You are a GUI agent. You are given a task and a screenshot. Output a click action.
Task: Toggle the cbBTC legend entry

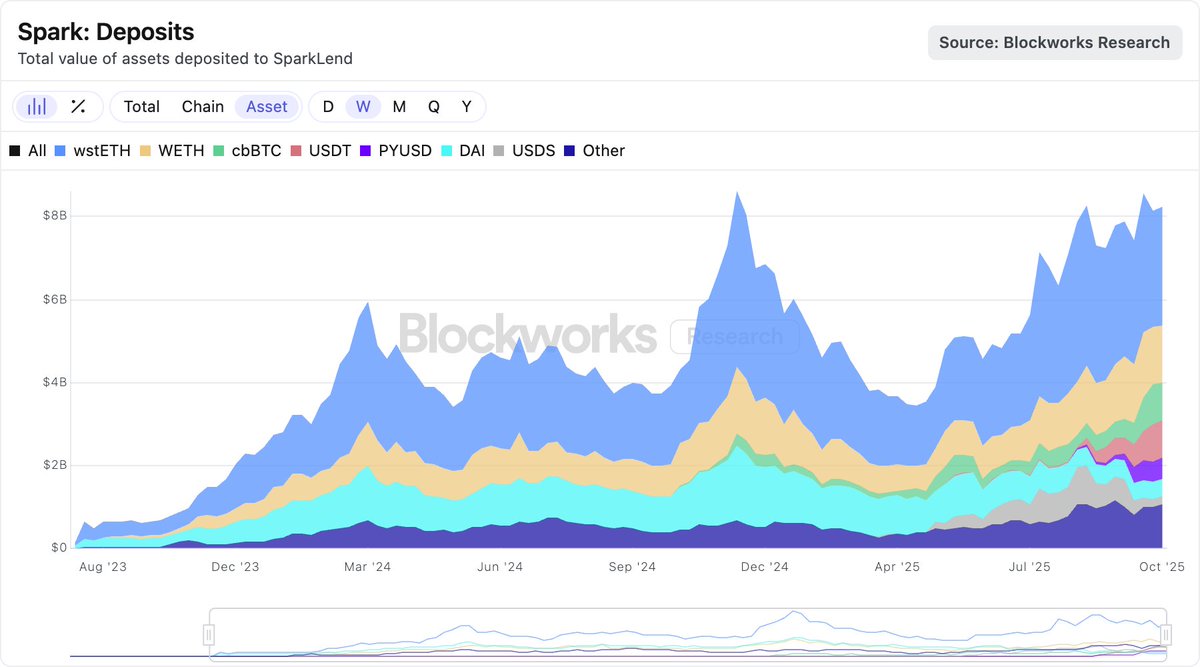pyautogui.click(x=258, y=150)
